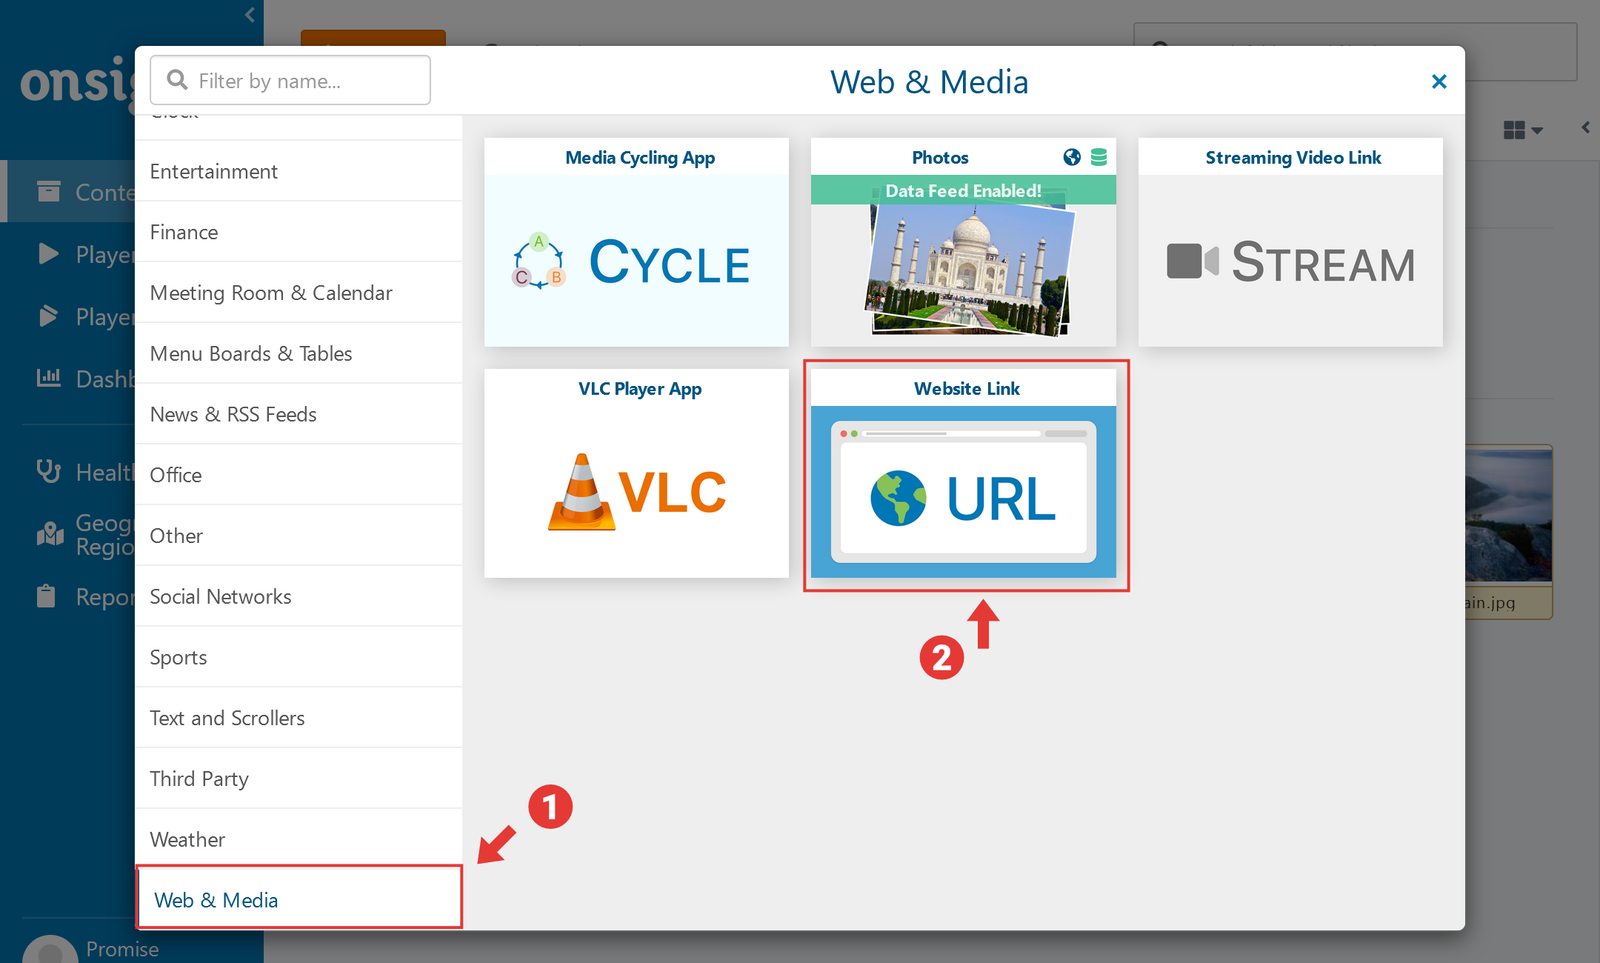This screenshot has height=963, width=1600.
Task: Click the Reports clipboard icon in sidebar
Action: coord(46,596)
